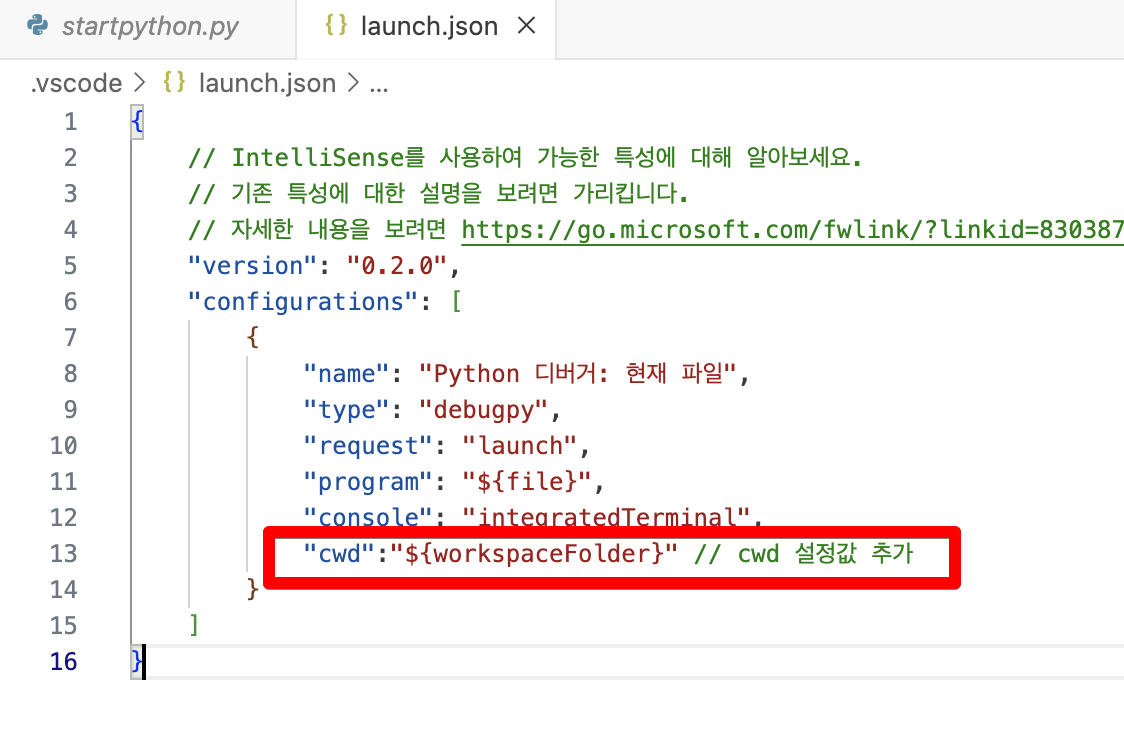
Task: Click the "debugpy" type value
Action: (x=483, y=409)
